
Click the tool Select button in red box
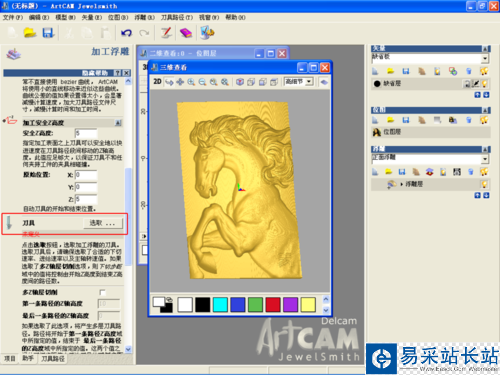coord(103,223)
